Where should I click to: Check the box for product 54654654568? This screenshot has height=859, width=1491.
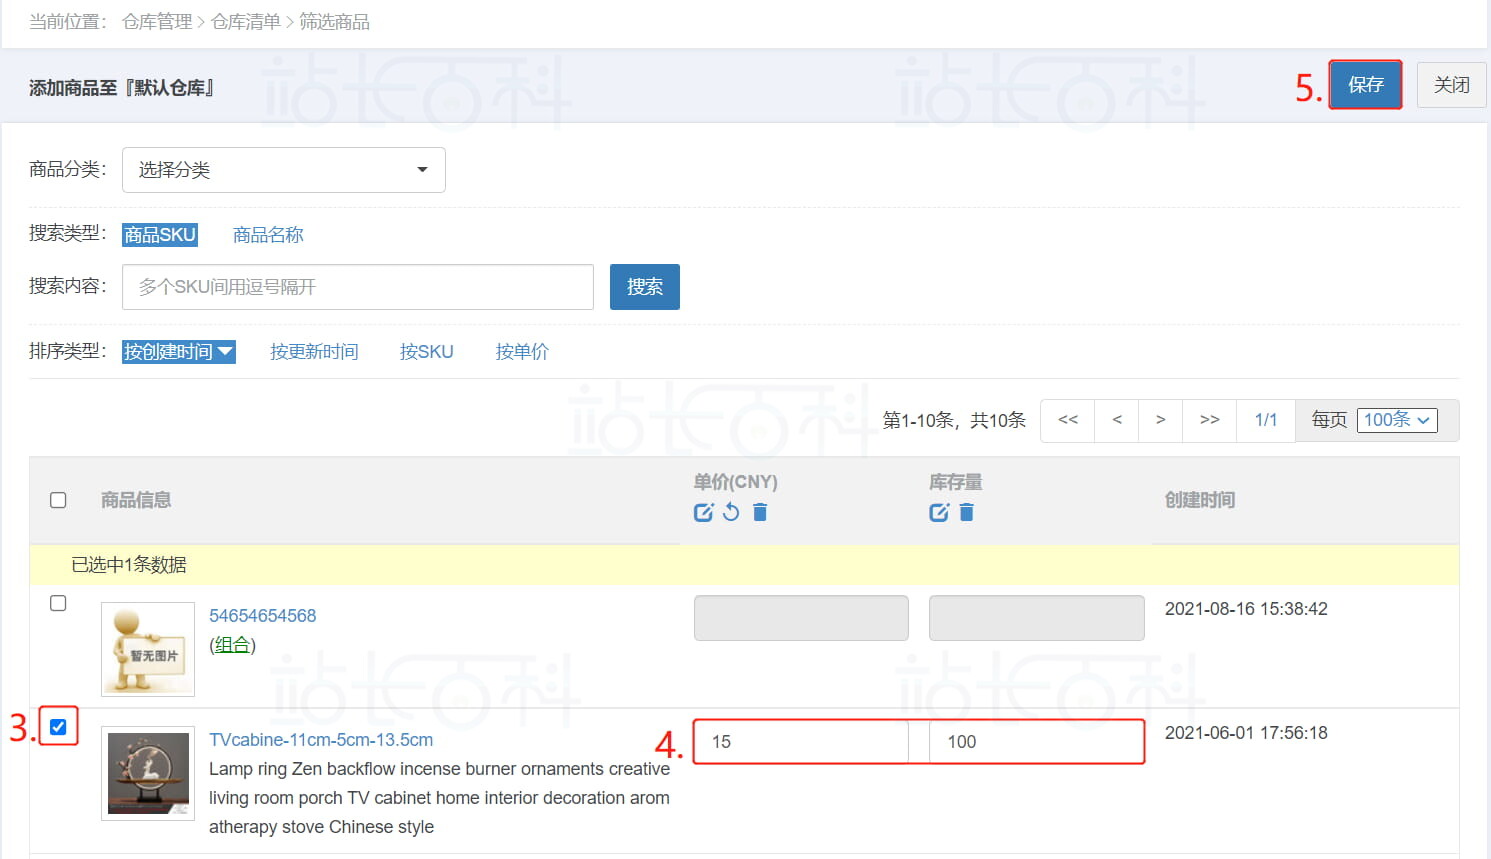[58, 603]
